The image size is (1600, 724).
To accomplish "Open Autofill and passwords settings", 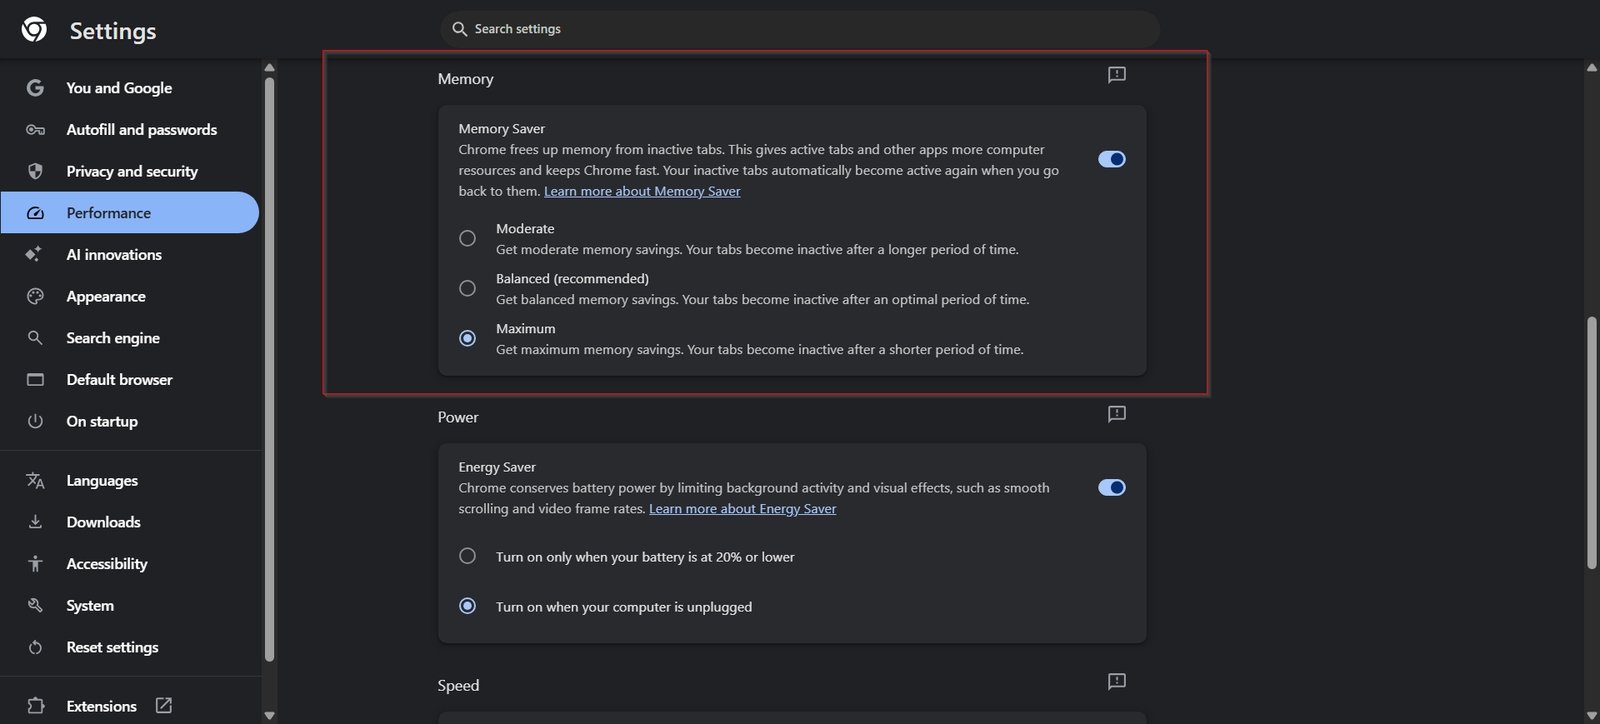I will coord(130,130).
